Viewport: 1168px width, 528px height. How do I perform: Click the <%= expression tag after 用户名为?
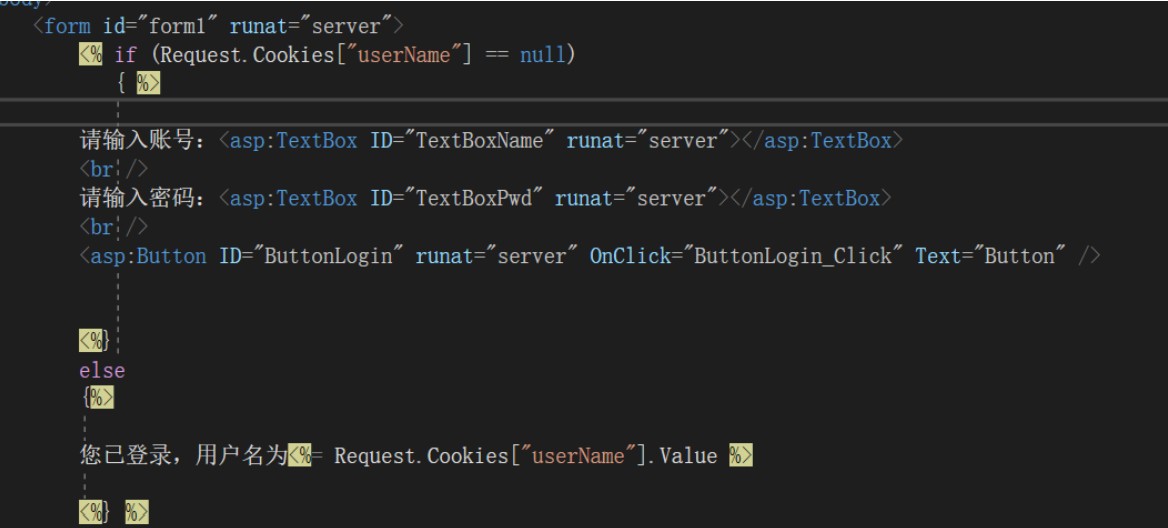click(304, 456)
